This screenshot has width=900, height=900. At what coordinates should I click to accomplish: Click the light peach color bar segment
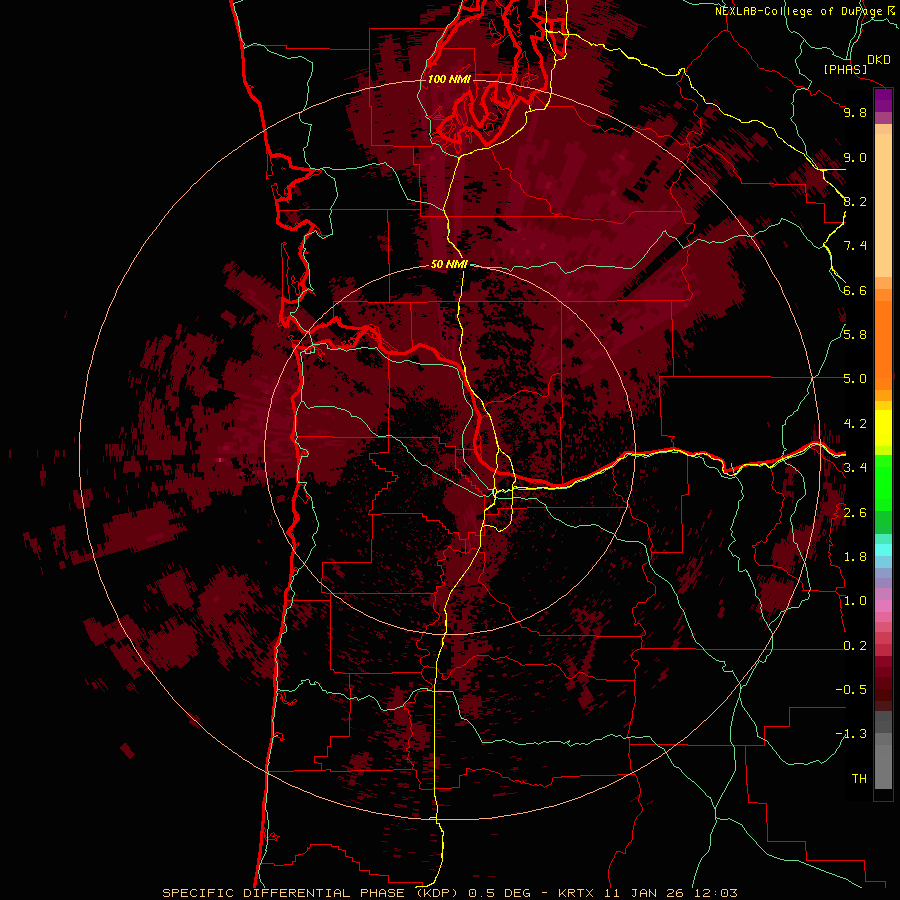883,205
